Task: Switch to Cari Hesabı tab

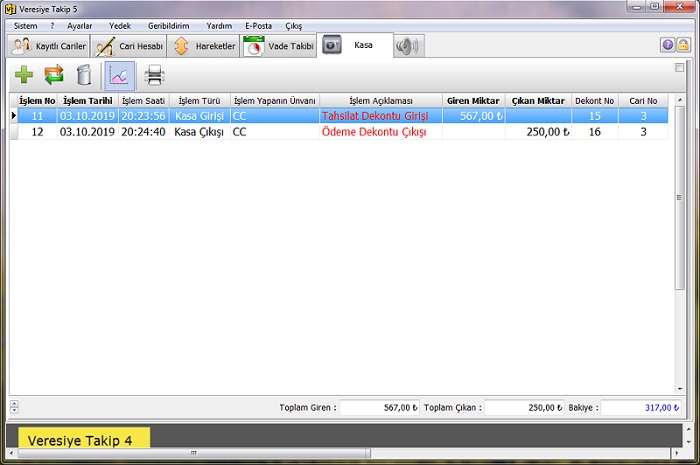Action: 129,46
